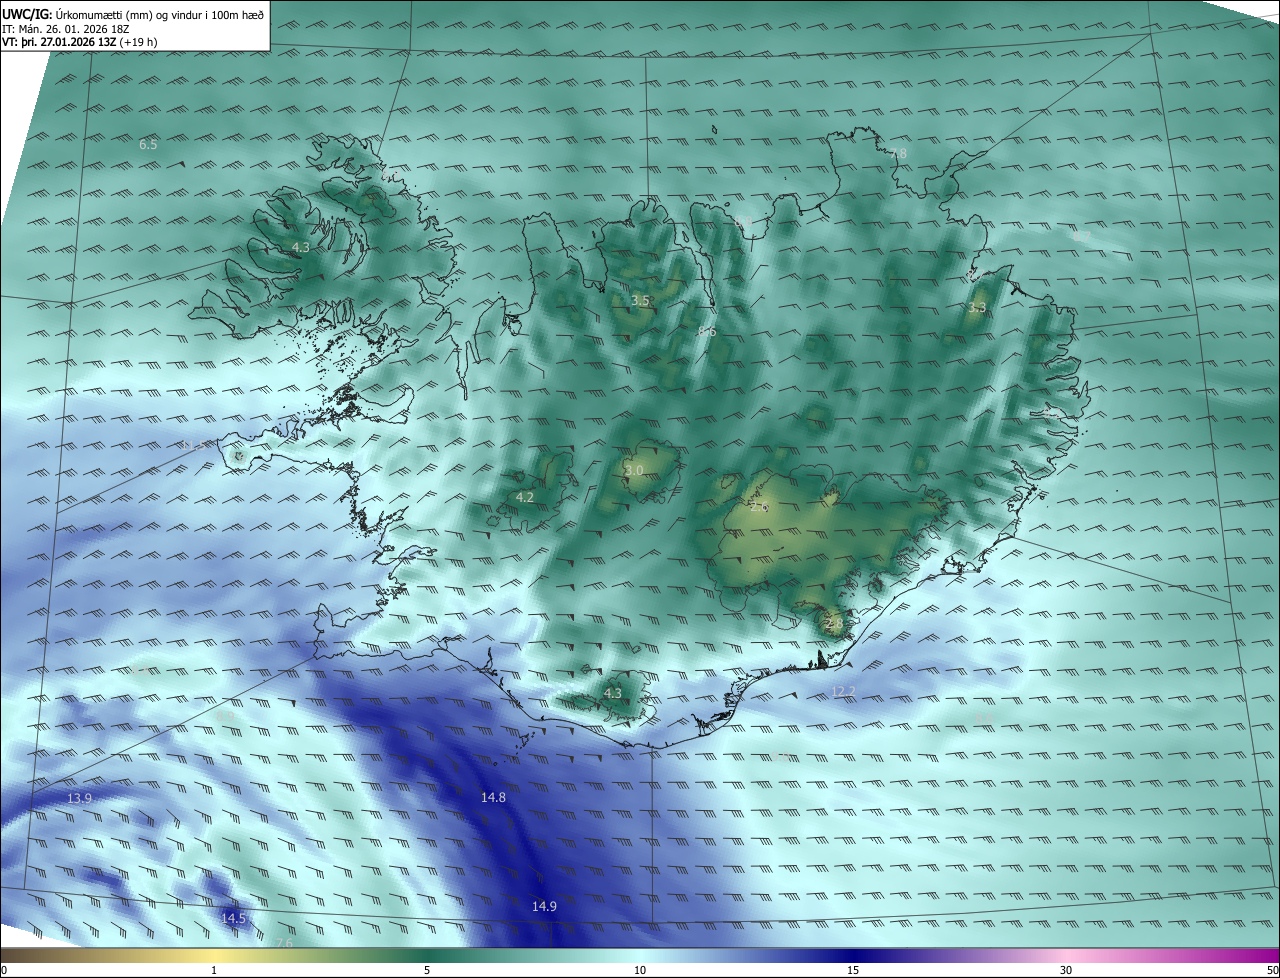Screen dimensions: 1280x978
Task: Click the 14.8 value label in the dark blue band
Action: [493, 797]
